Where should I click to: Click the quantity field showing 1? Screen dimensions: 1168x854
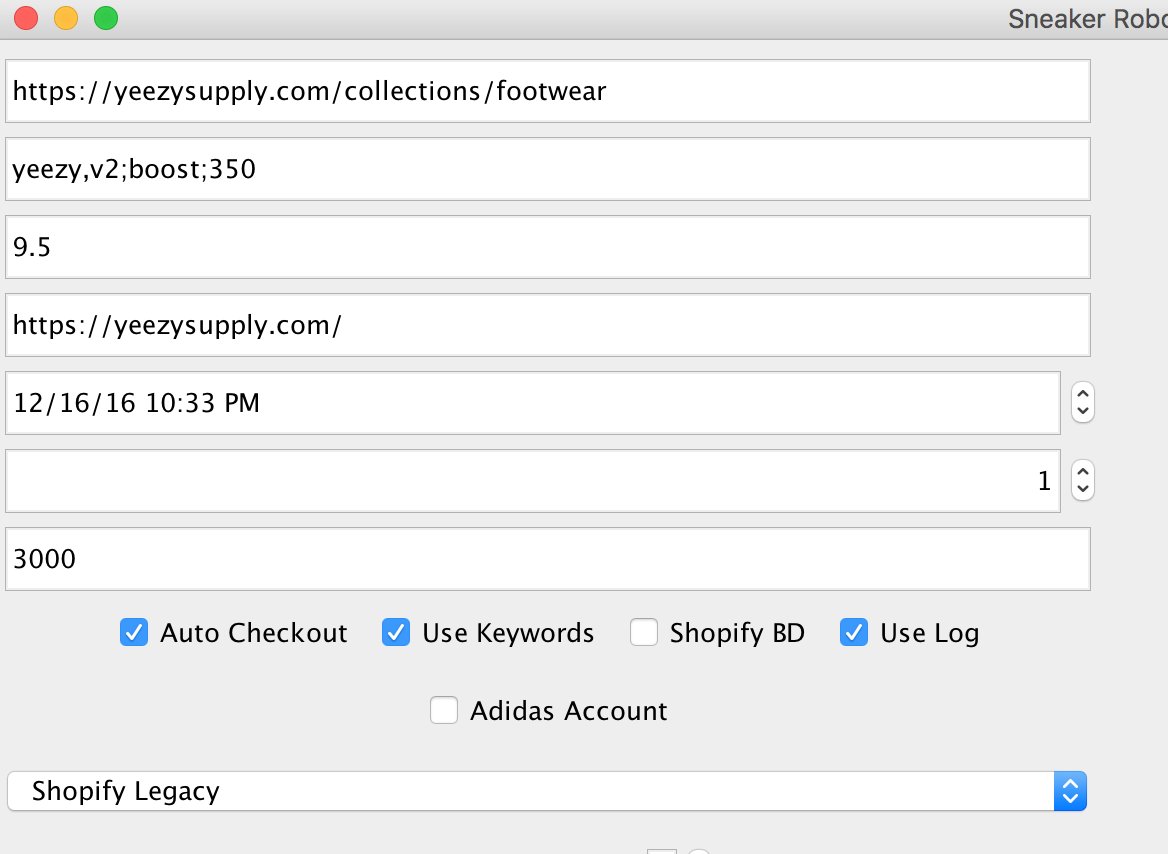[533, 481]
